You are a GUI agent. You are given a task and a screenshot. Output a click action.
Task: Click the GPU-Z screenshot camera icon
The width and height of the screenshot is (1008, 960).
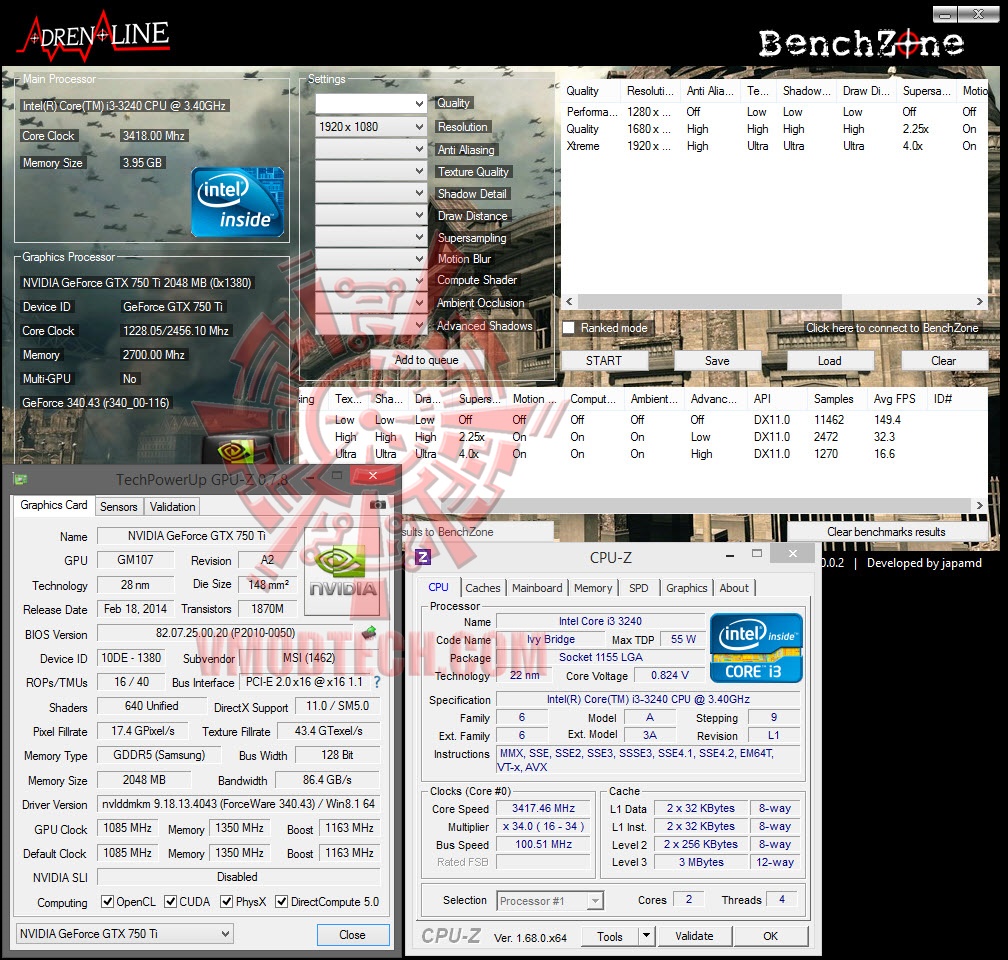point(378,505)
